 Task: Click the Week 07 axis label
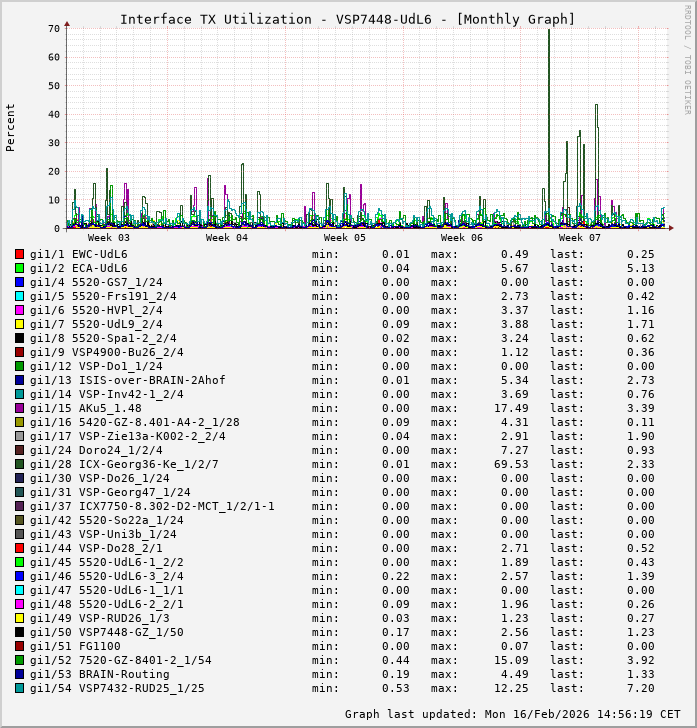579,238
